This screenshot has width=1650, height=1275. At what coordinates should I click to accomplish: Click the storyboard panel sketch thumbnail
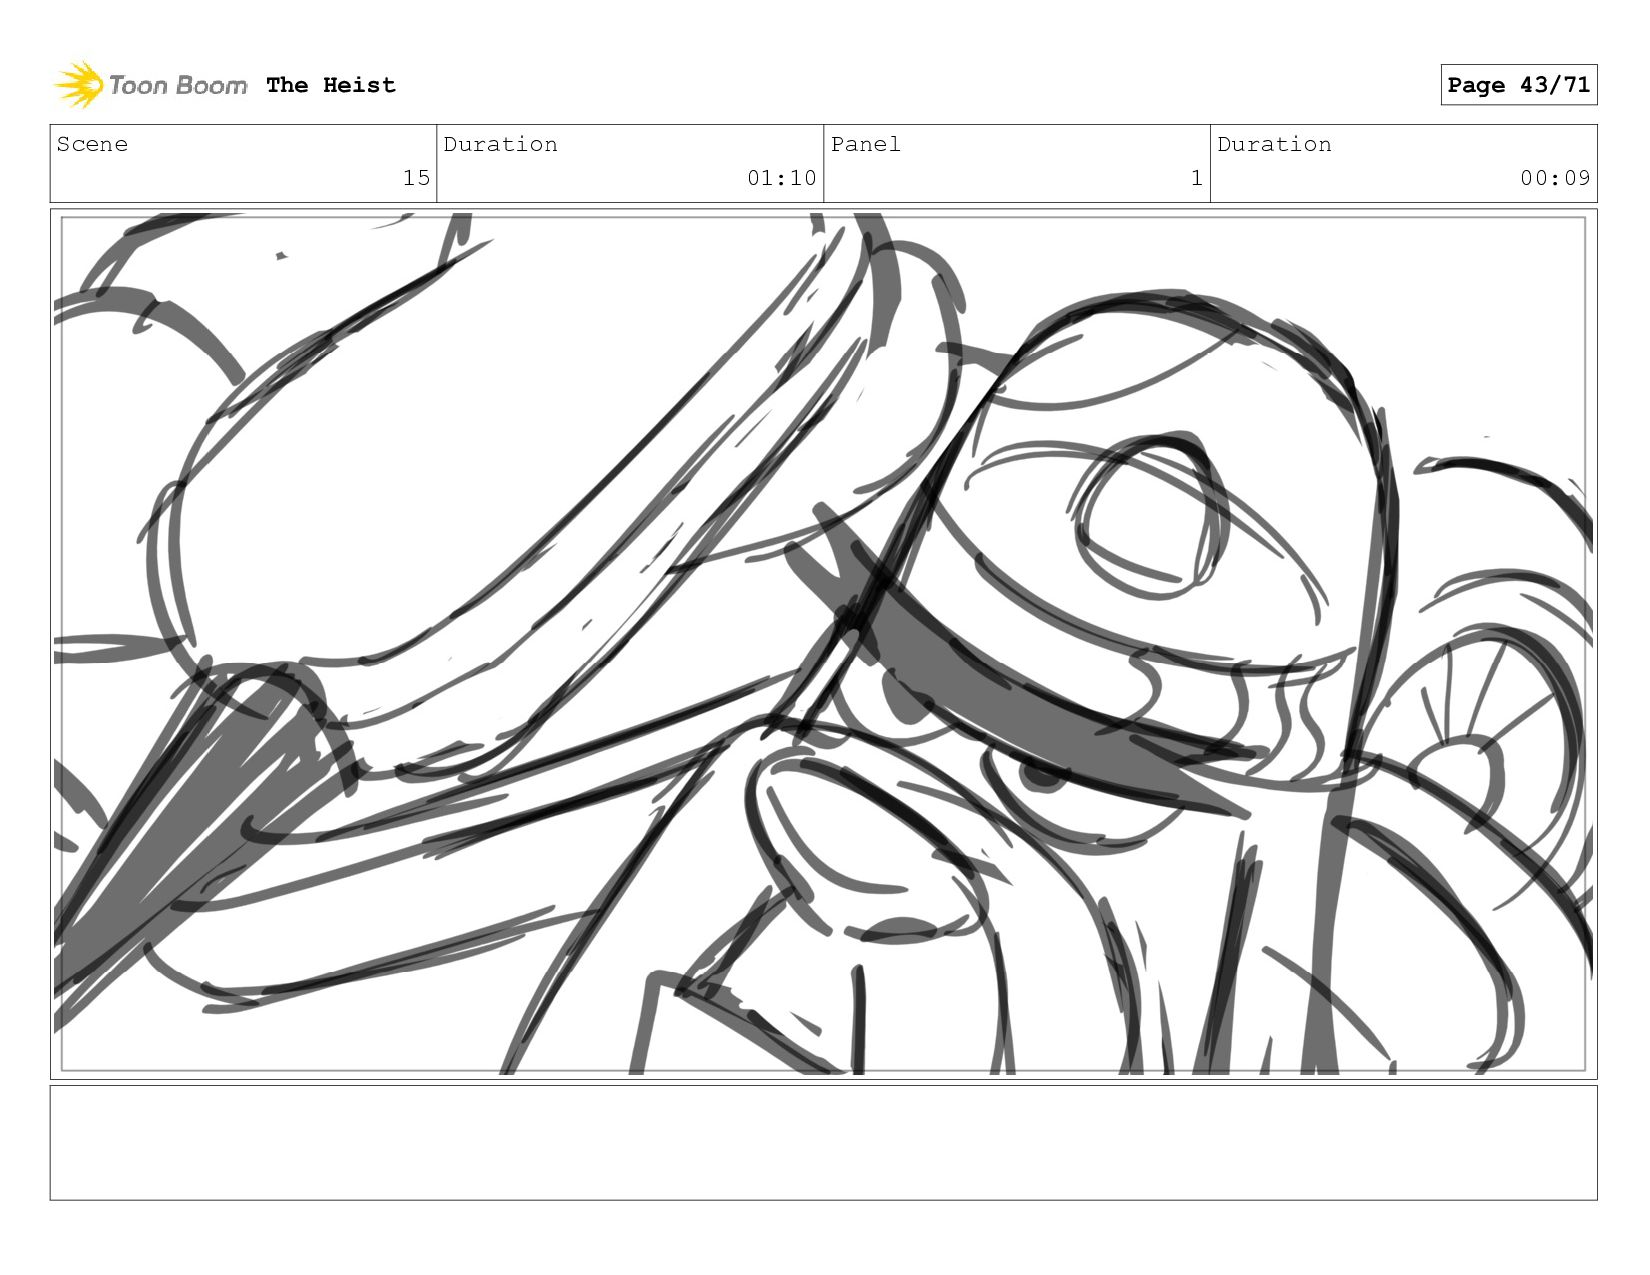point(824,644)
